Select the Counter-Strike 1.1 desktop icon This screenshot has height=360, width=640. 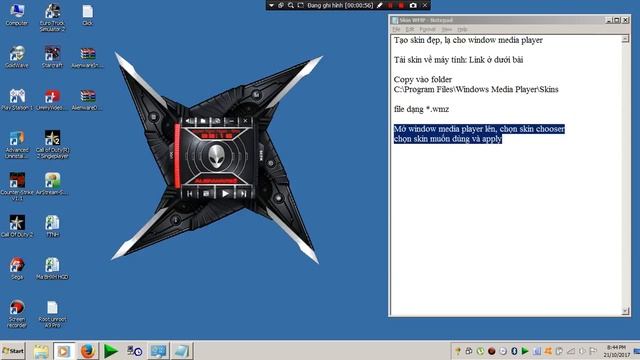pos(17,187)
